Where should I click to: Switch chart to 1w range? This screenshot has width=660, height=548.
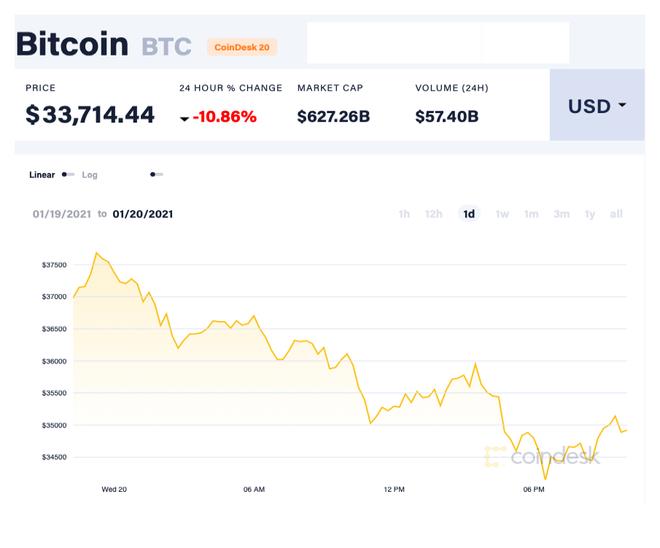502,214
